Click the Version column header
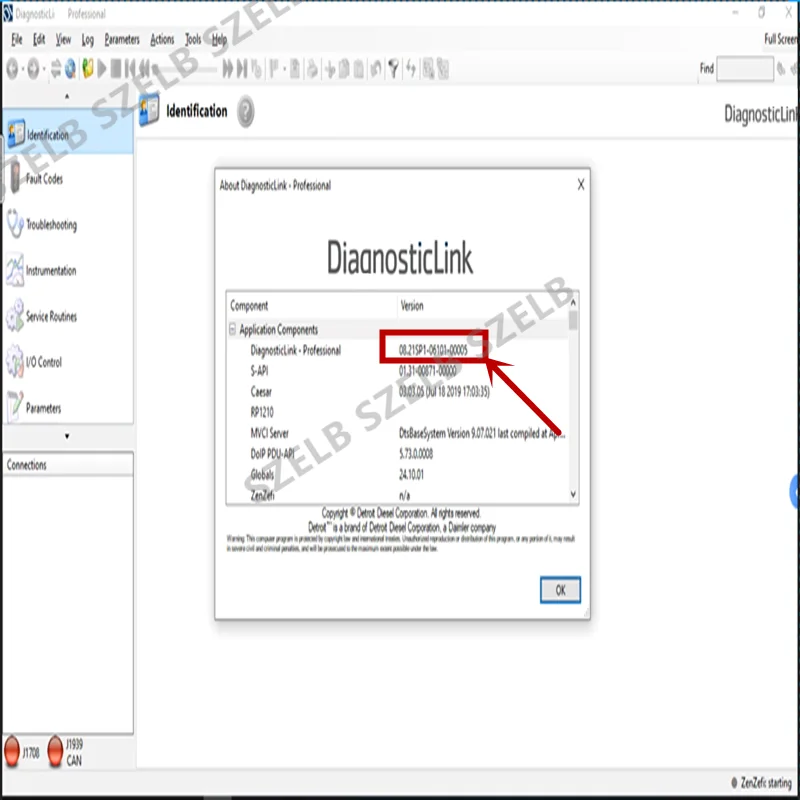The height and width of the screenshot is (800, 800). [482, 306]
